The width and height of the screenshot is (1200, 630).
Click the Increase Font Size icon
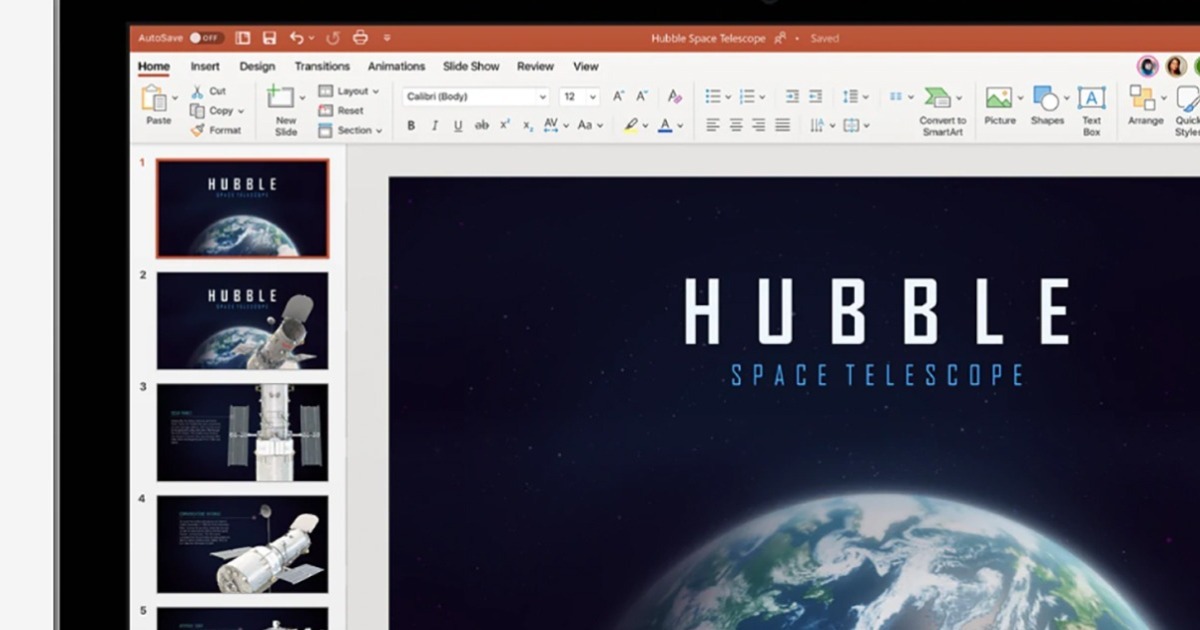pos(618,97)
